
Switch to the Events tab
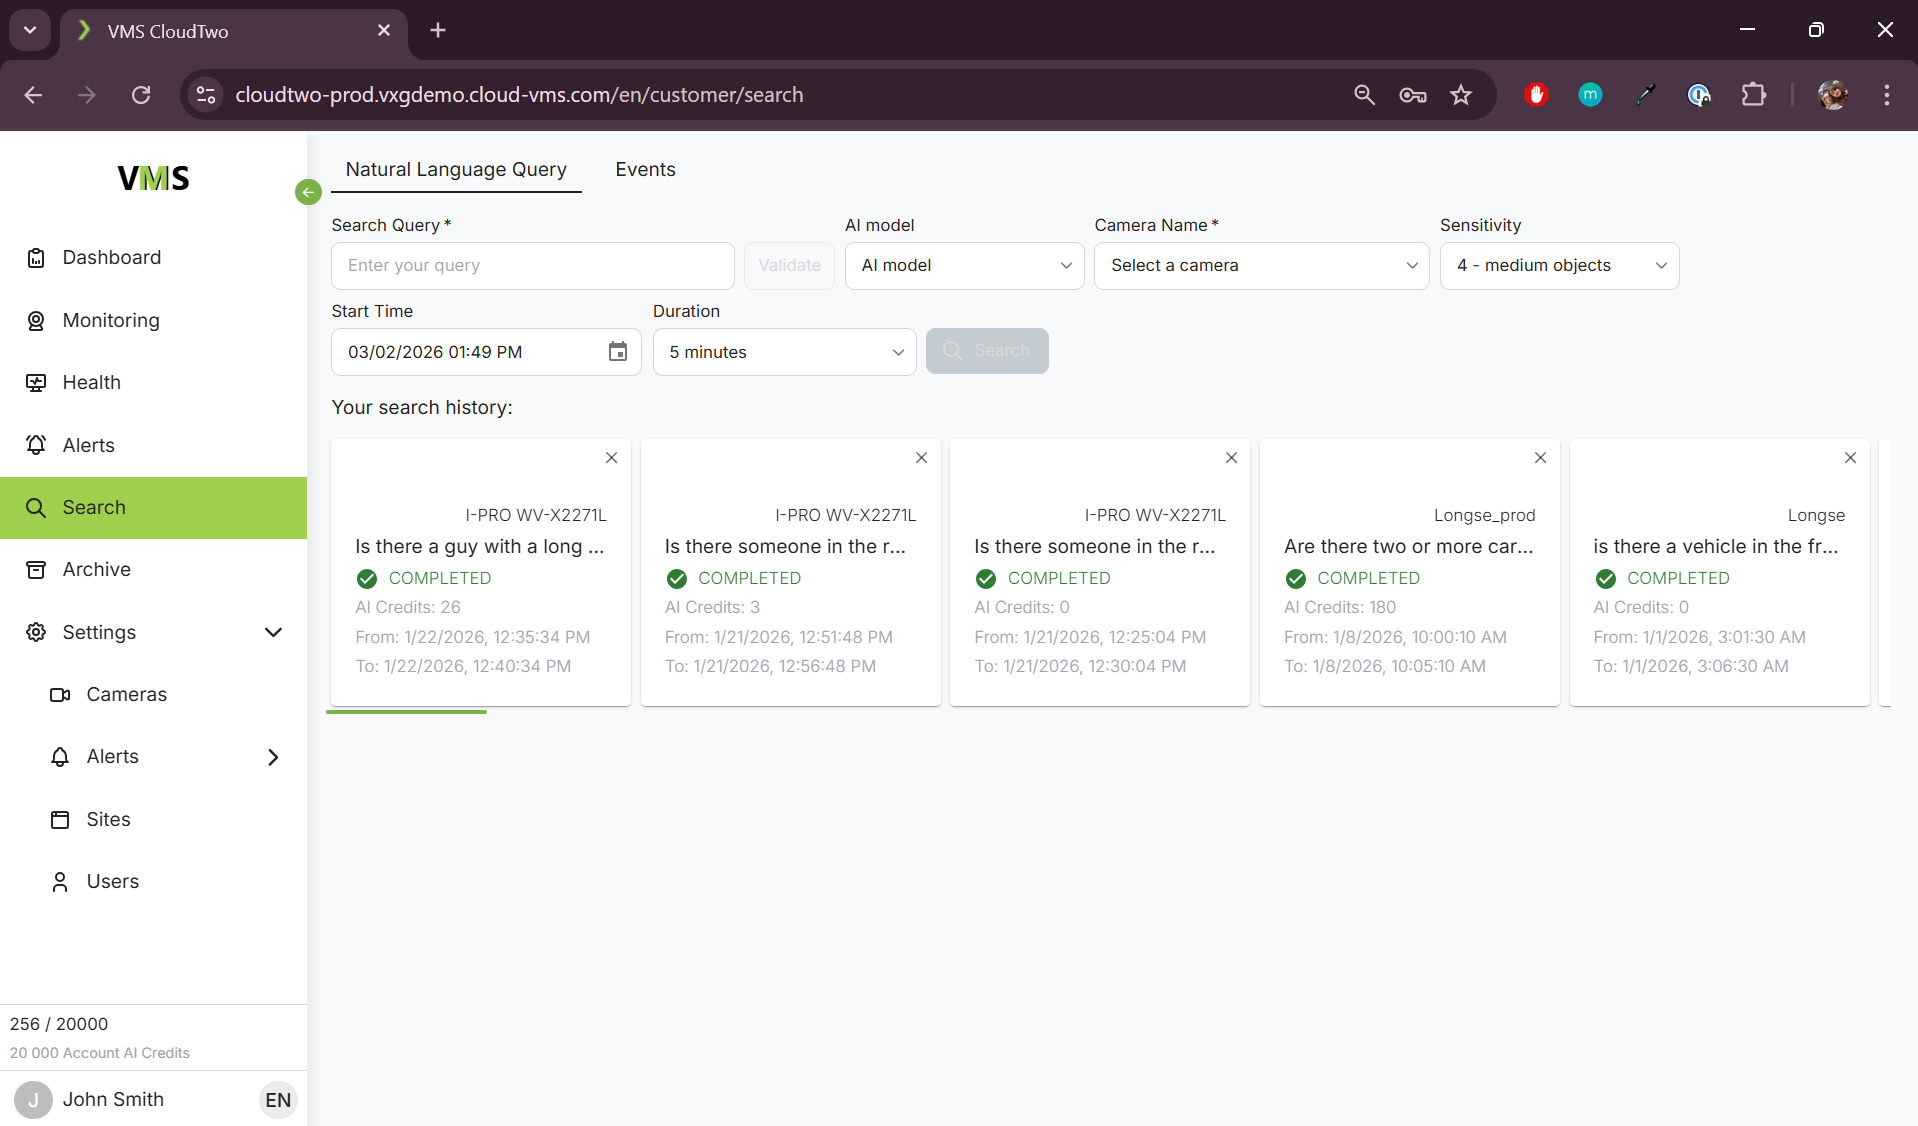[645, 169]
